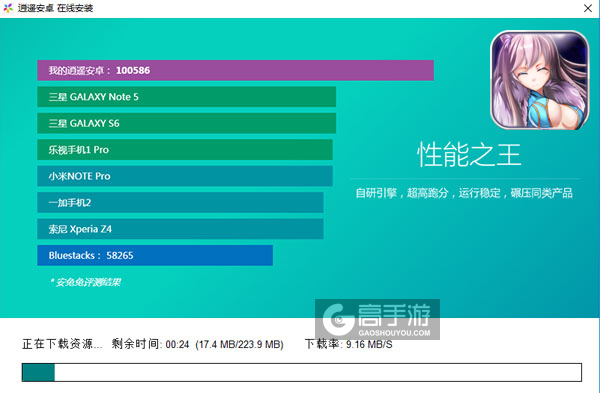Select the 乐视手机1 Pro bar
Screen dimensions: 600x393
[185, 150]
